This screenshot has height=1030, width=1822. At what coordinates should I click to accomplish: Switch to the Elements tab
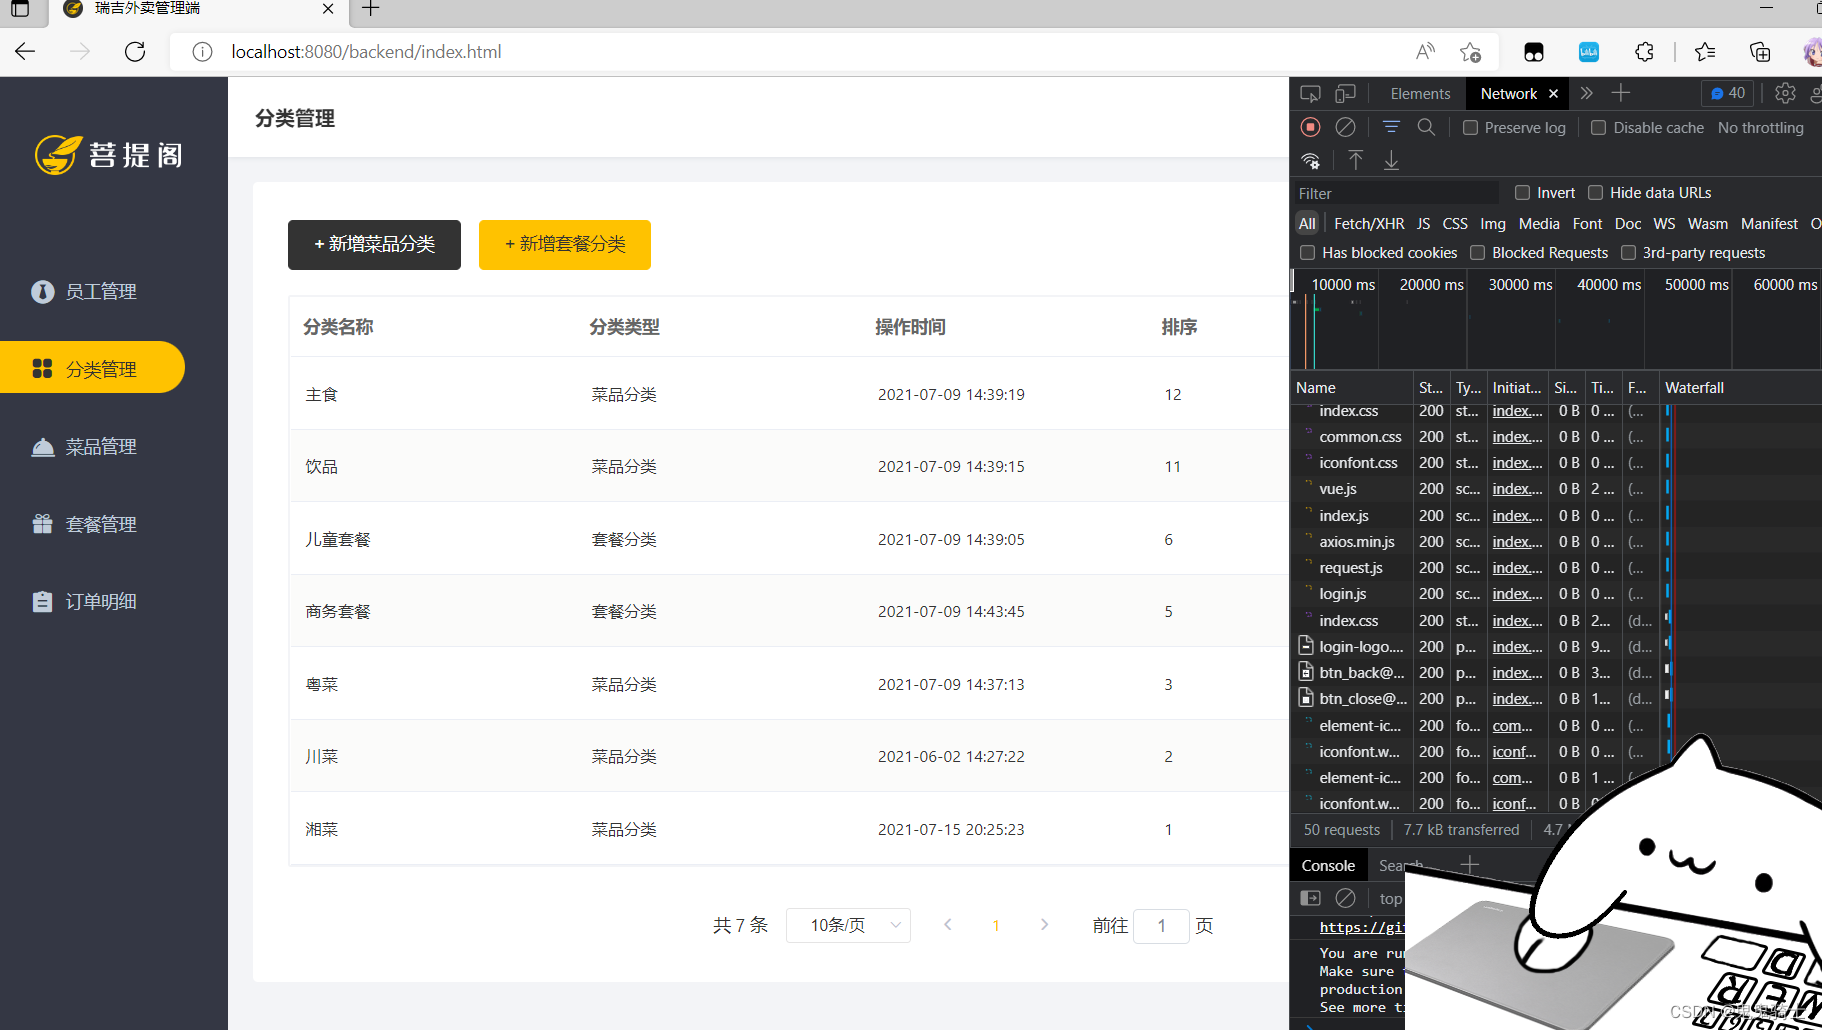[x=1420, y=94]
